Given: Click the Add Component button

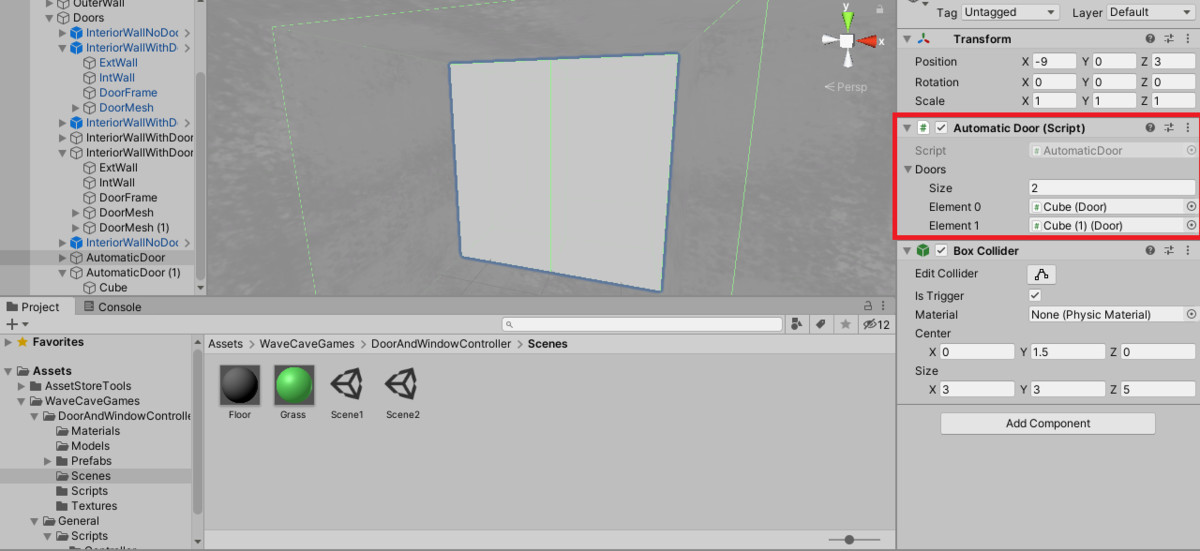Looking at the screenshot, I should [x=1048, y=424].
